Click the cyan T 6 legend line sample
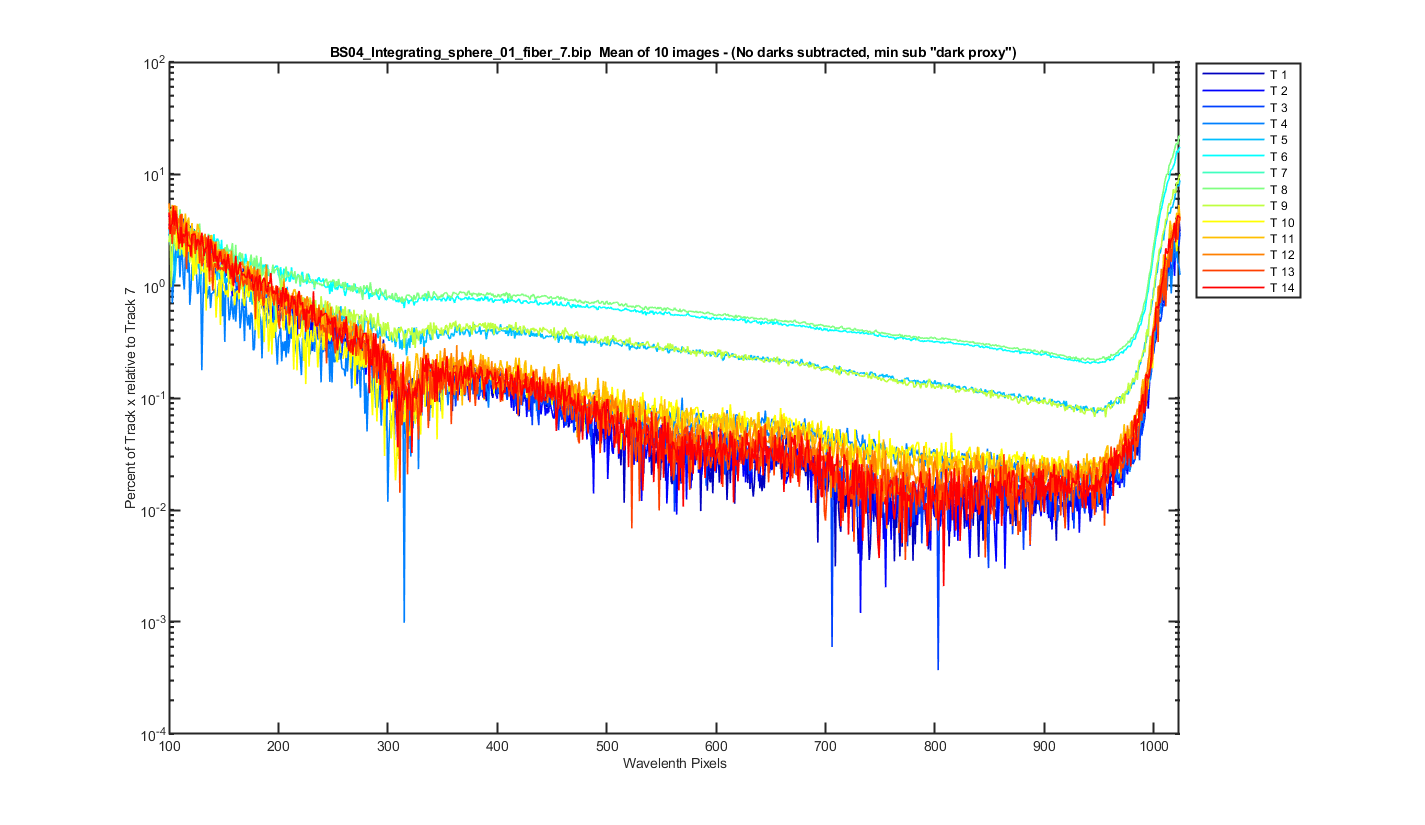Image resolution: width=1425 pixels, height=825 pixels. click(x=1233, y=157)
